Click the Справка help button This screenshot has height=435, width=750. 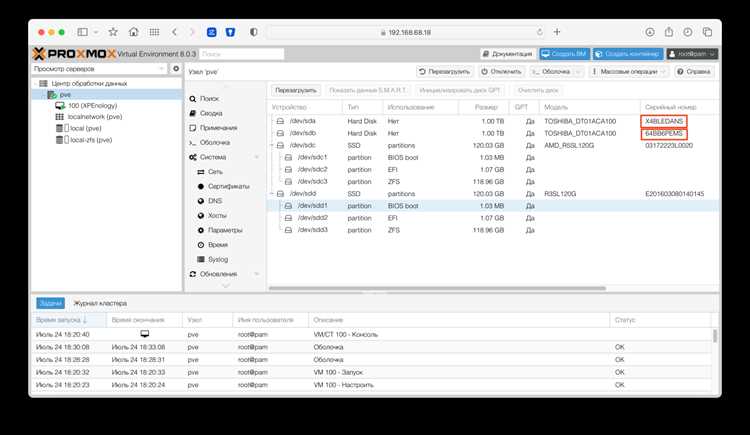(694, 72)
